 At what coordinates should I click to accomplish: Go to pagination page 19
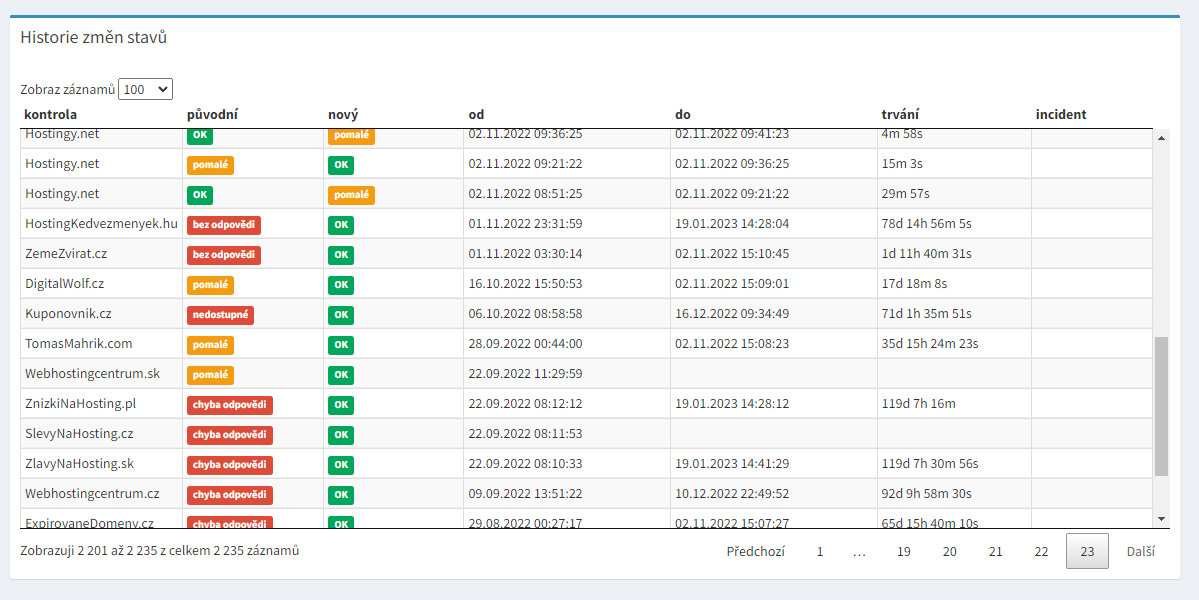point(904,551)
